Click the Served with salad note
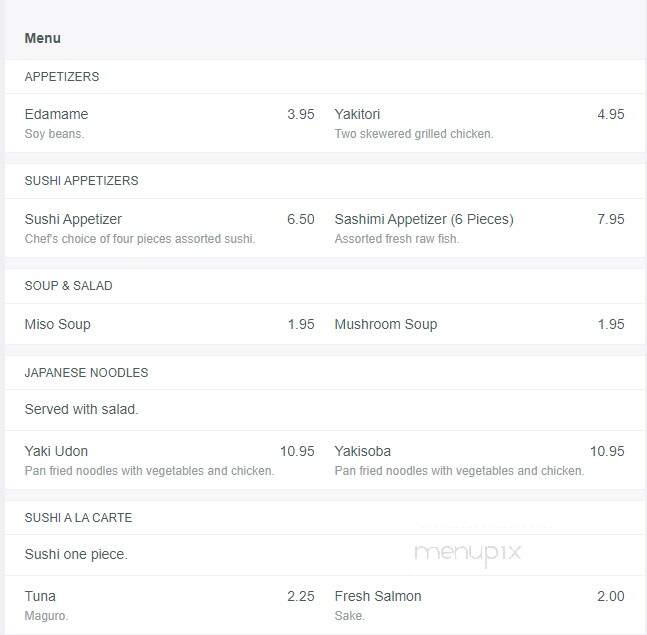The height and width of the screenshot is (635, 647). (x=81, y=409)
